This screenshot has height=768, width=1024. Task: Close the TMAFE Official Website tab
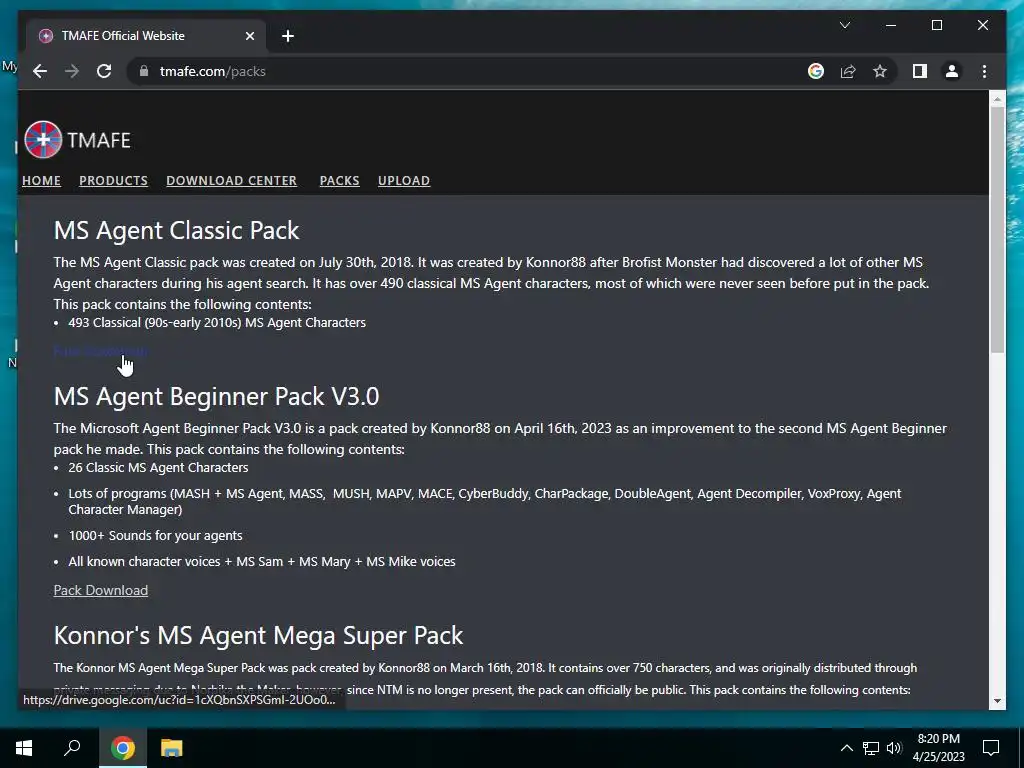(x=249, y=36)
